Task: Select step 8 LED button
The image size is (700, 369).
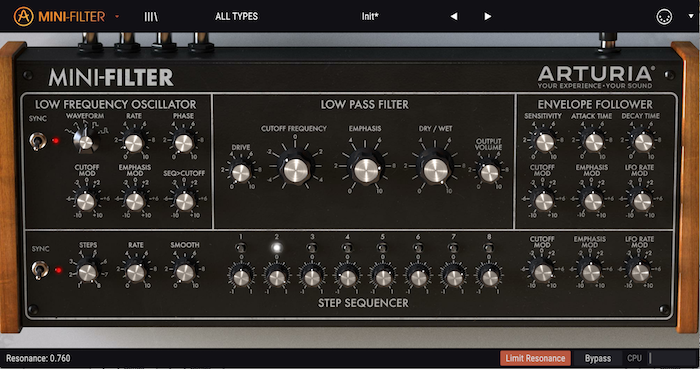Action: pyautogui.click(x=488, y=247)
